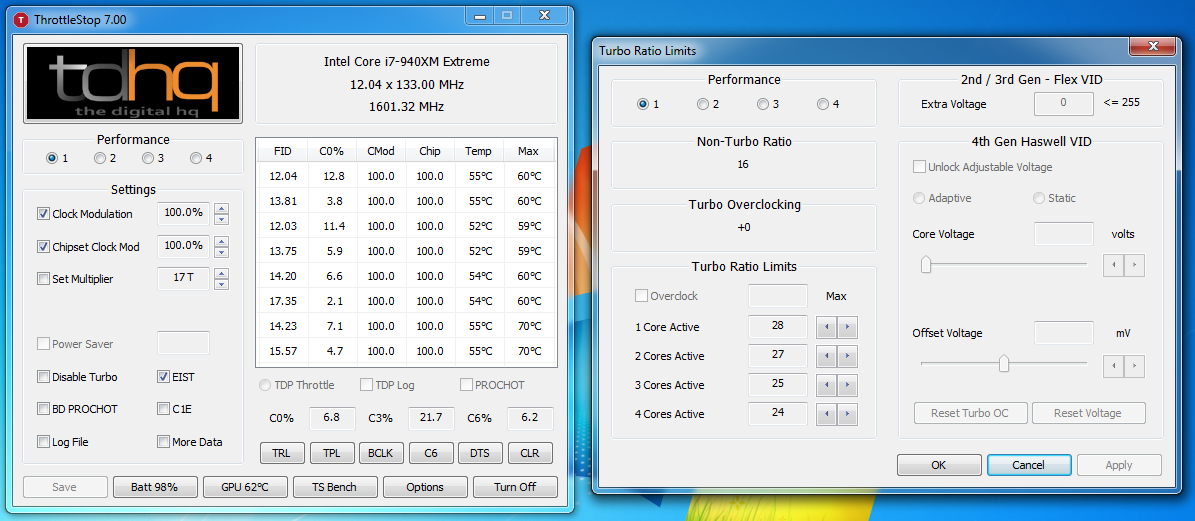Image resolution: width=1195 pixels, height=521 pixels.
Task: Check the More Data option
Action: pos(163,442)
